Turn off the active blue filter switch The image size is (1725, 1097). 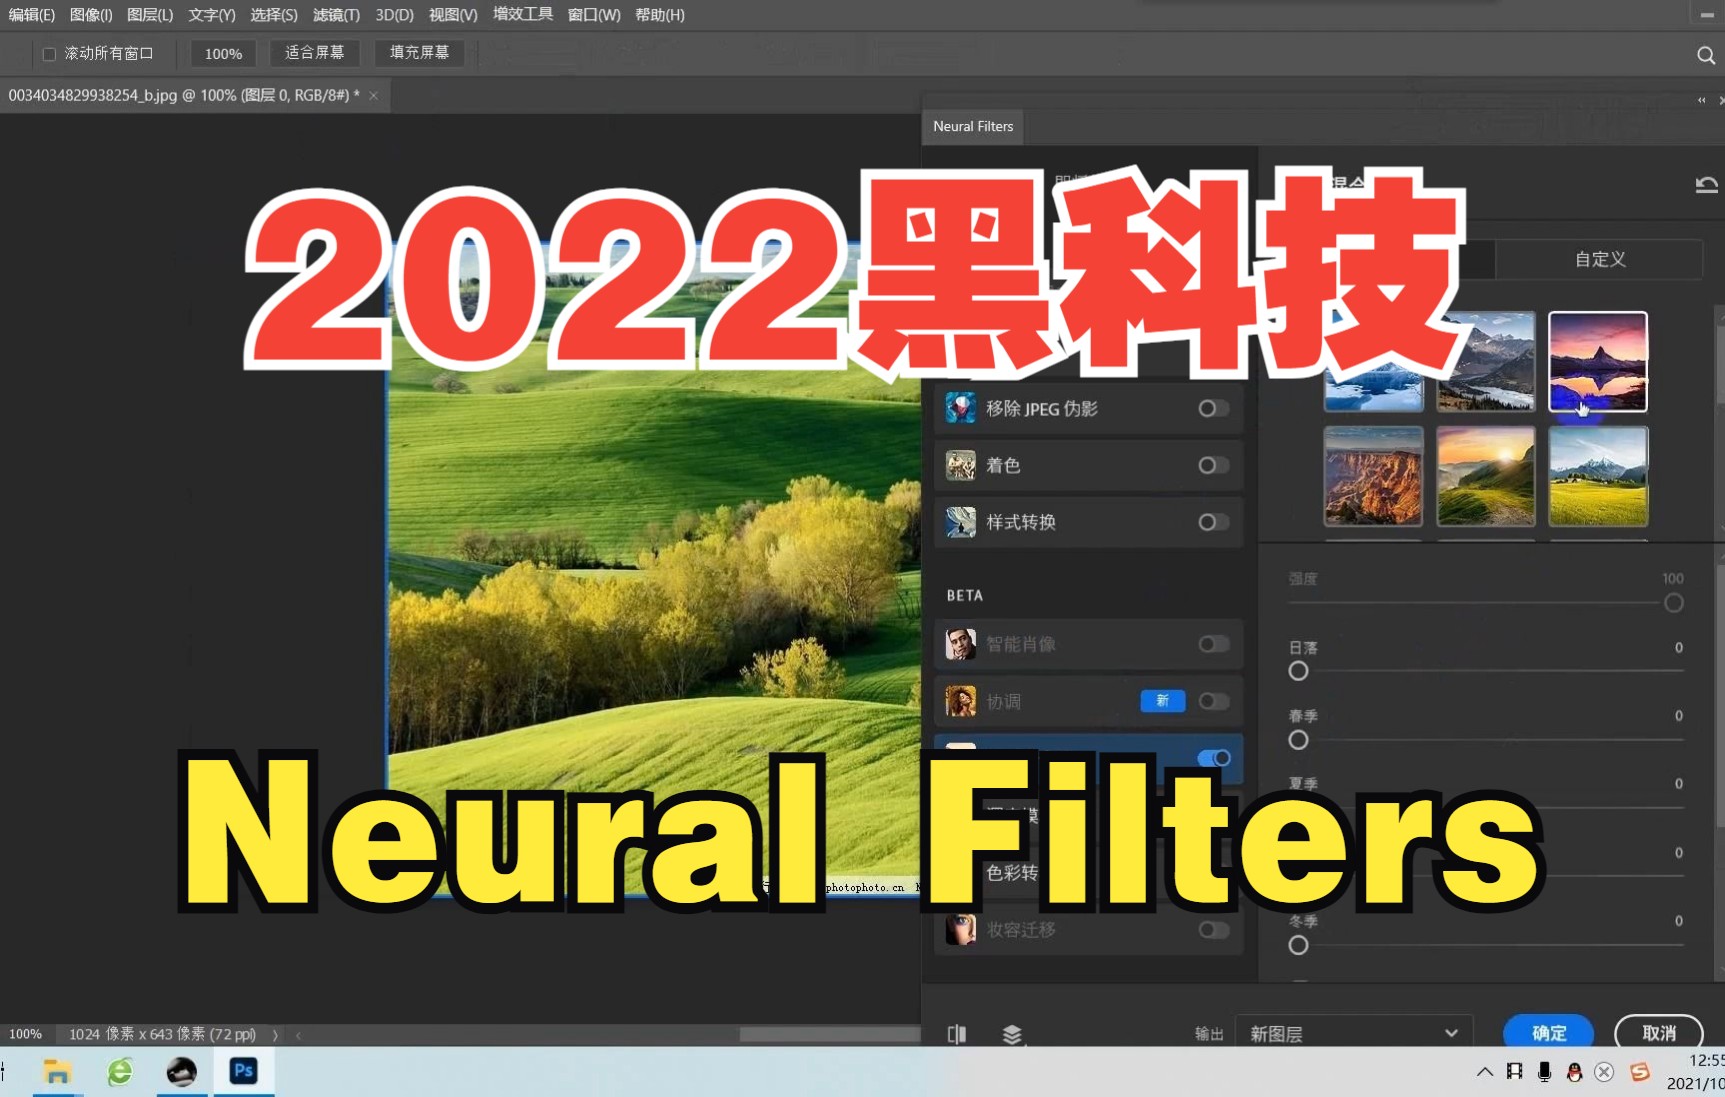(1214, 758)
